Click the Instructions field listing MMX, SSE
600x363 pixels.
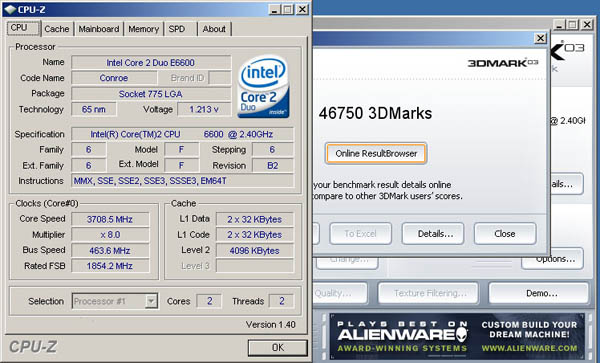(x=183, y=181)
